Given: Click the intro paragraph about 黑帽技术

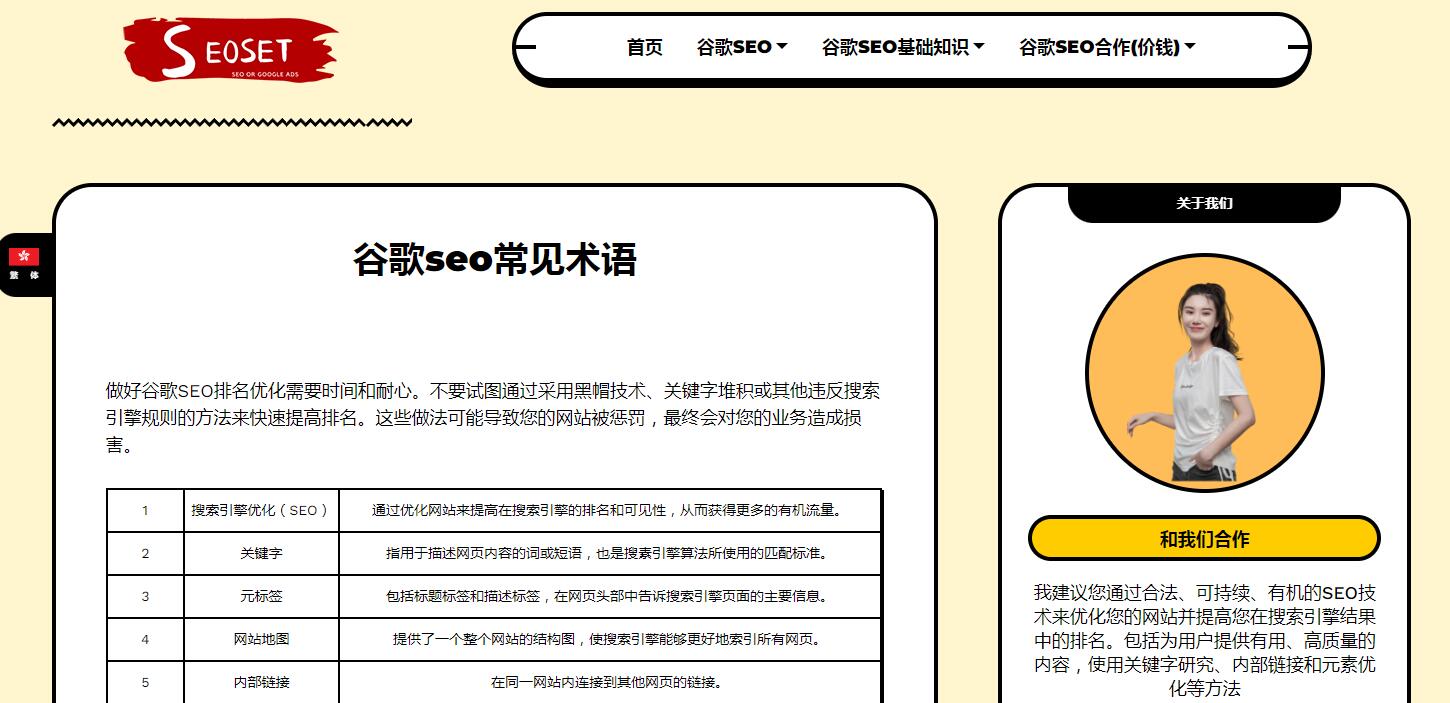Looking at the screenshot, I should (493, 418).
